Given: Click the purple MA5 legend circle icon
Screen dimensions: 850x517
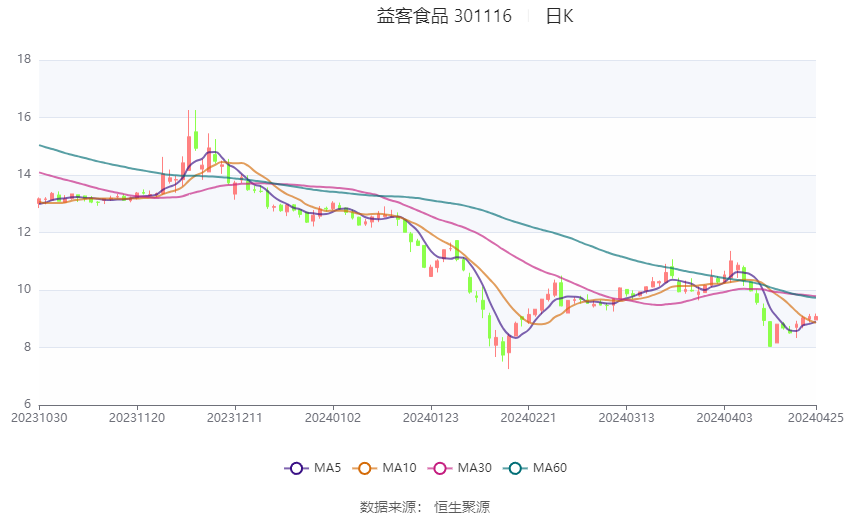Looking at the screenshot, I should coord(296,468).
